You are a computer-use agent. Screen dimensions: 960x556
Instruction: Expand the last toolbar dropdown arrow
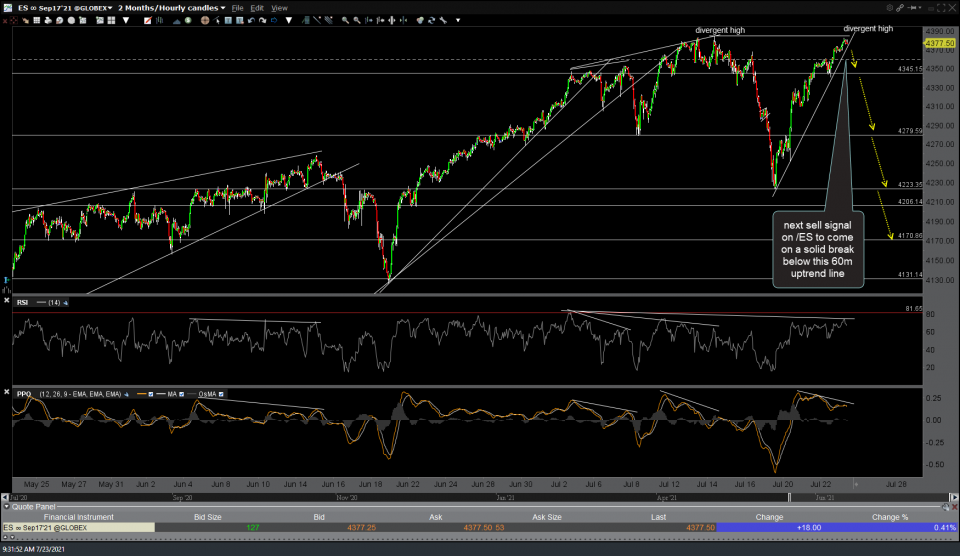click(x=458, y=20)
